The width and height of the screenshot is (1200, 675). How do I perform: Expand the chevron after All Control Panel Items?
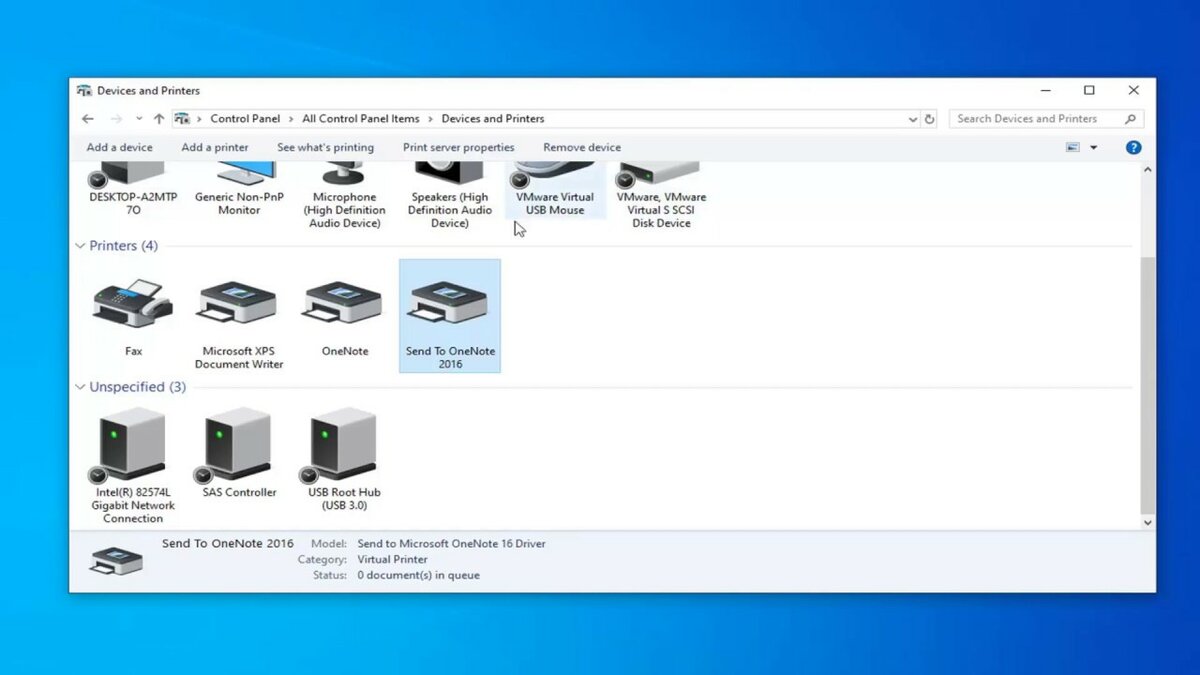tap(431, 118)
